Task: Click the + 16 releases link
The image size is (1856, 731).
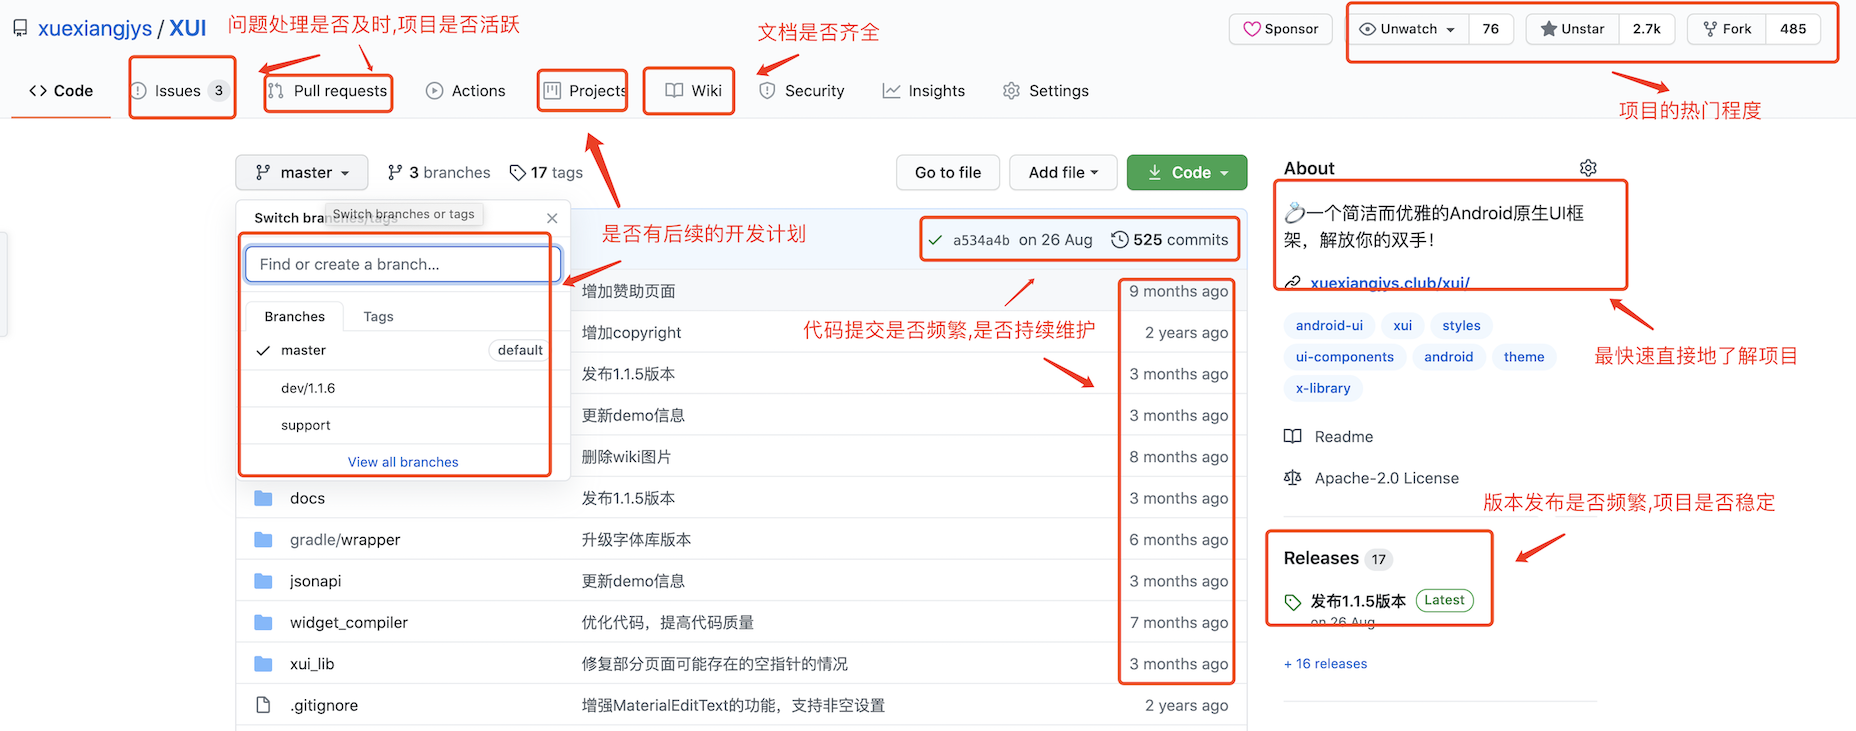Action: click(1325, 664)
